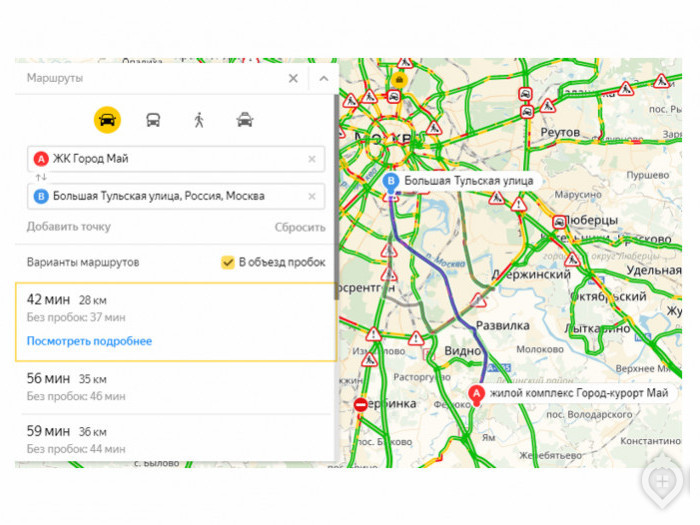Edit the ЖК Город Май start point field
Screen dimensions: 700x525
[x=170, y=159]
